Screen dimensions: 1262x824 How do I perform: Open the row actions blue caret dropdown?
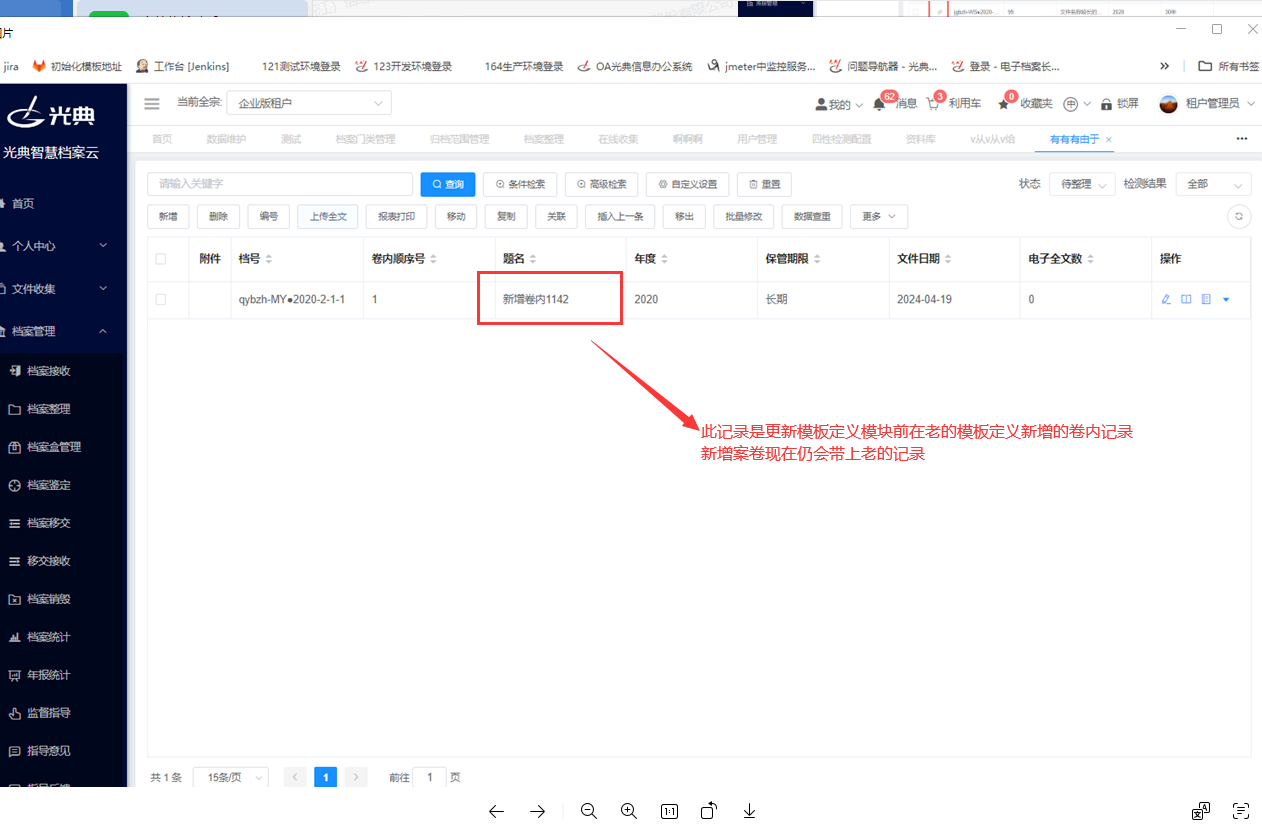[x=1226, y=299]
